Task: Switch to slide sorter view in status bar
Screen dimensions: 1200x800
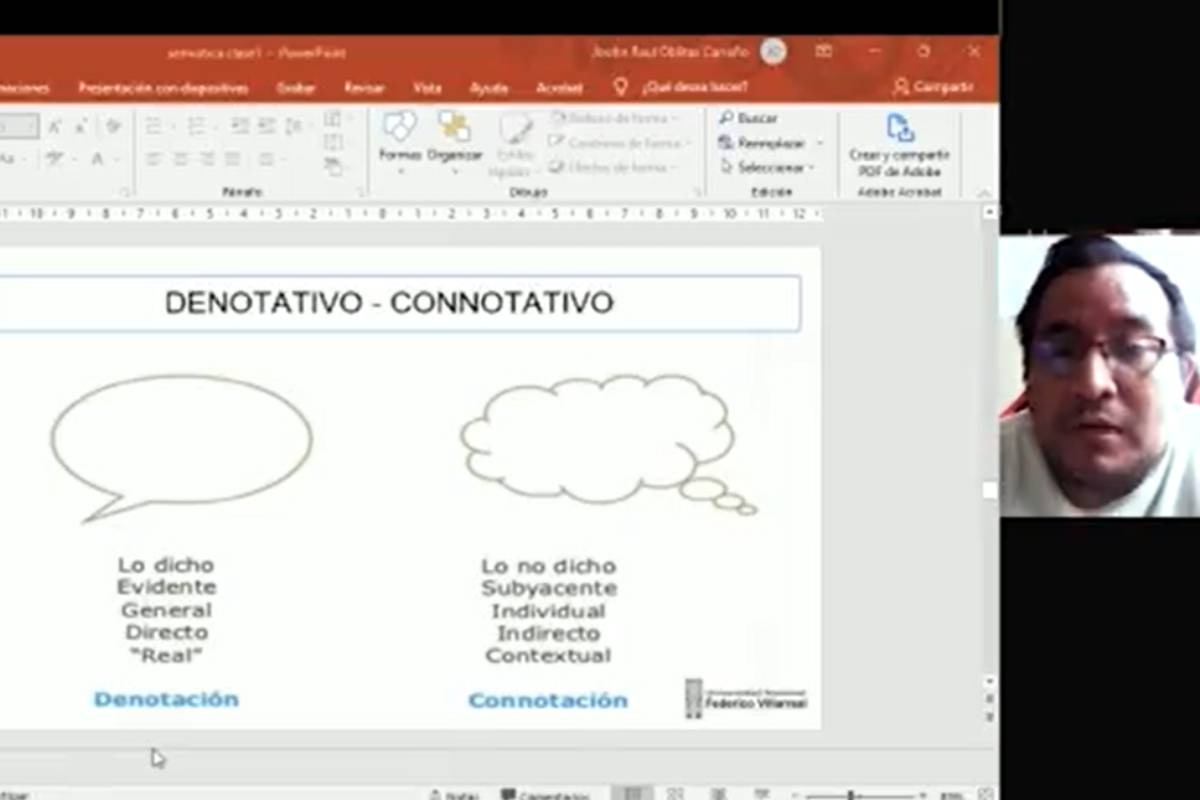Action: [x=676, y=794]
